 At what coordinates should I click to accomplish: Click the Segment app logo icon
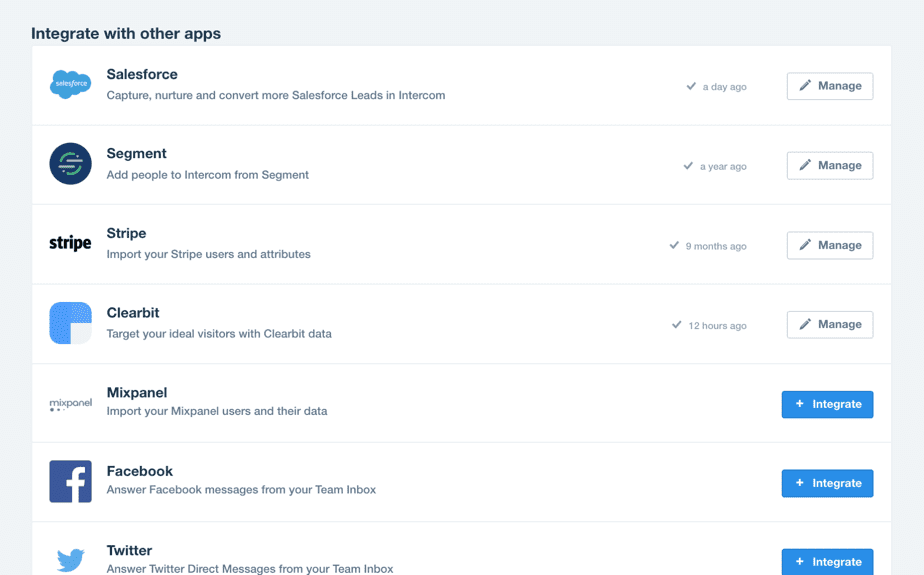pyautogui.click(x=70, y=164)
